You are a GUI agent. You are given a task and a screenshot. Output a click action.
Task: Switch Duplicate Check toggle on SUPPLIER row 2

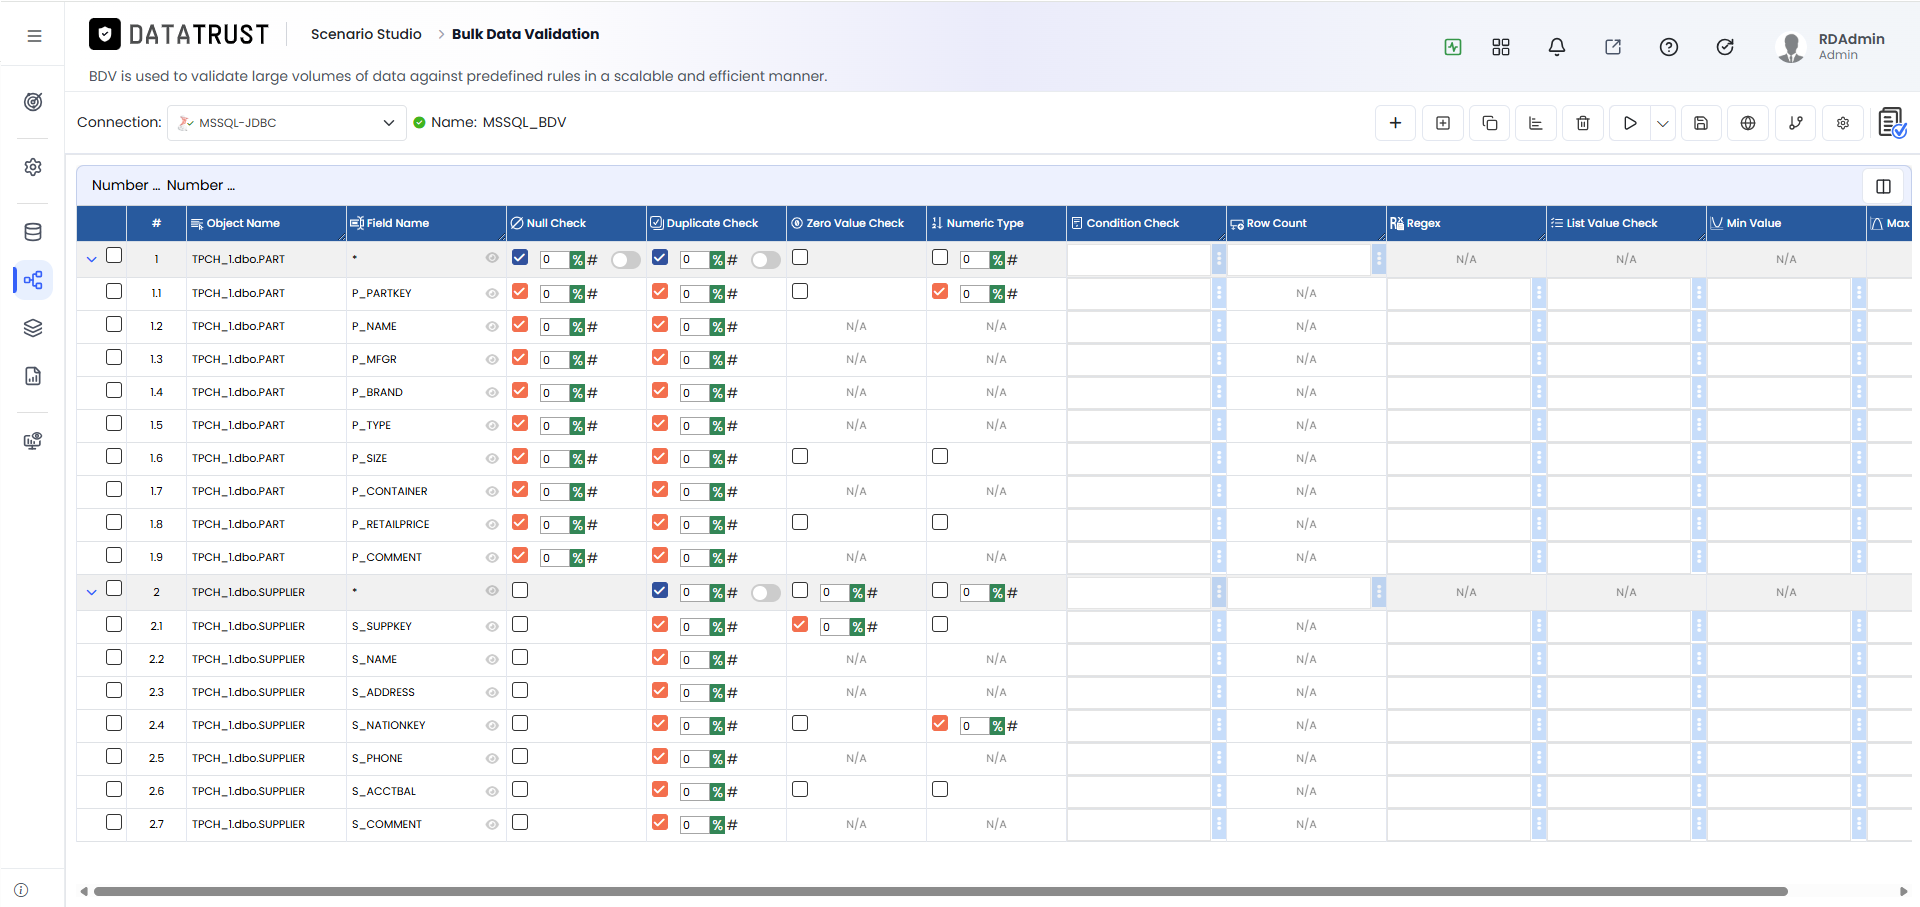coord(766,593)
